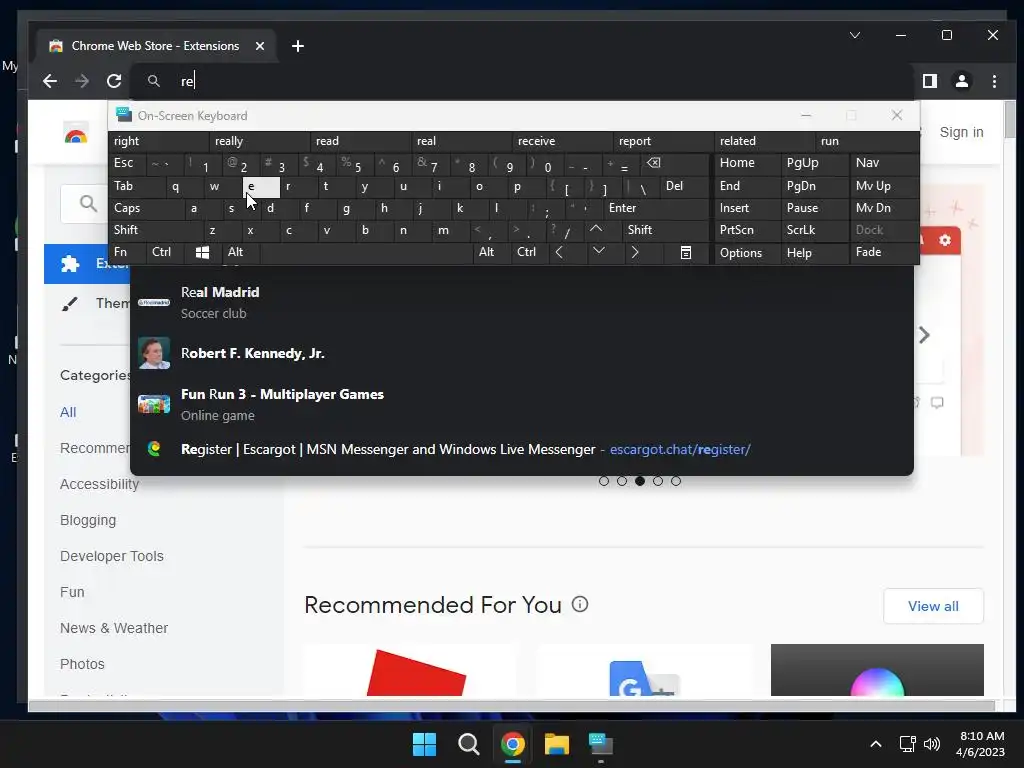Click the settings gear on the carousel banner

944,240
